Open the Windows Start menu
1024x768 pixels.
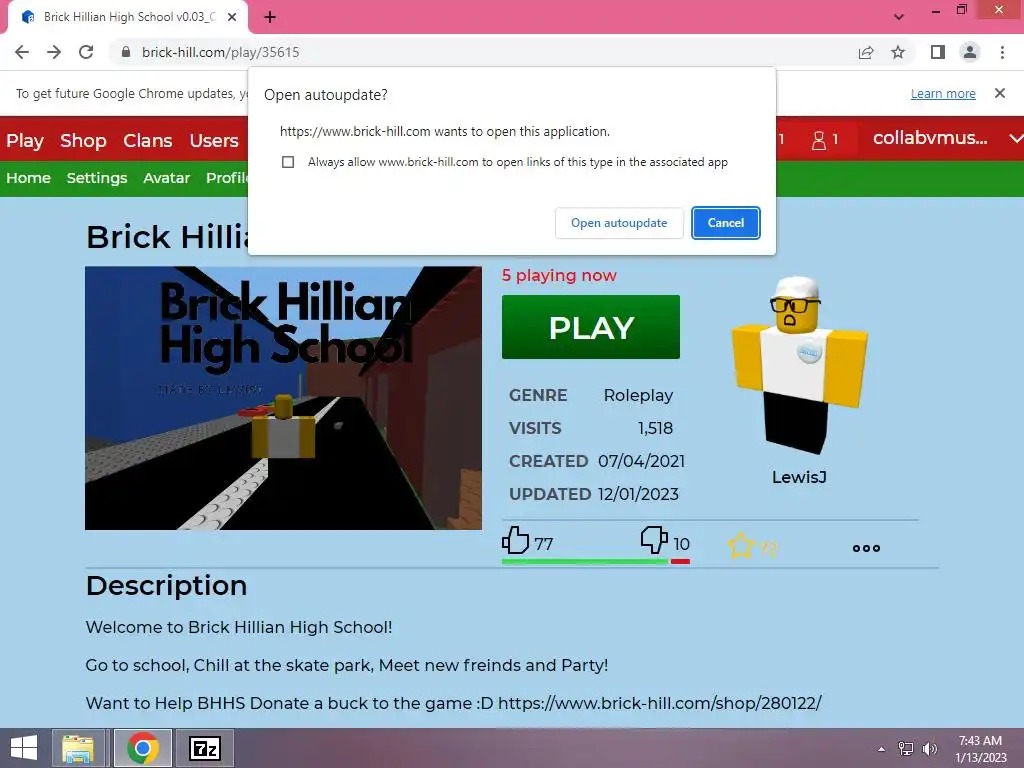[x=24, y=748]
